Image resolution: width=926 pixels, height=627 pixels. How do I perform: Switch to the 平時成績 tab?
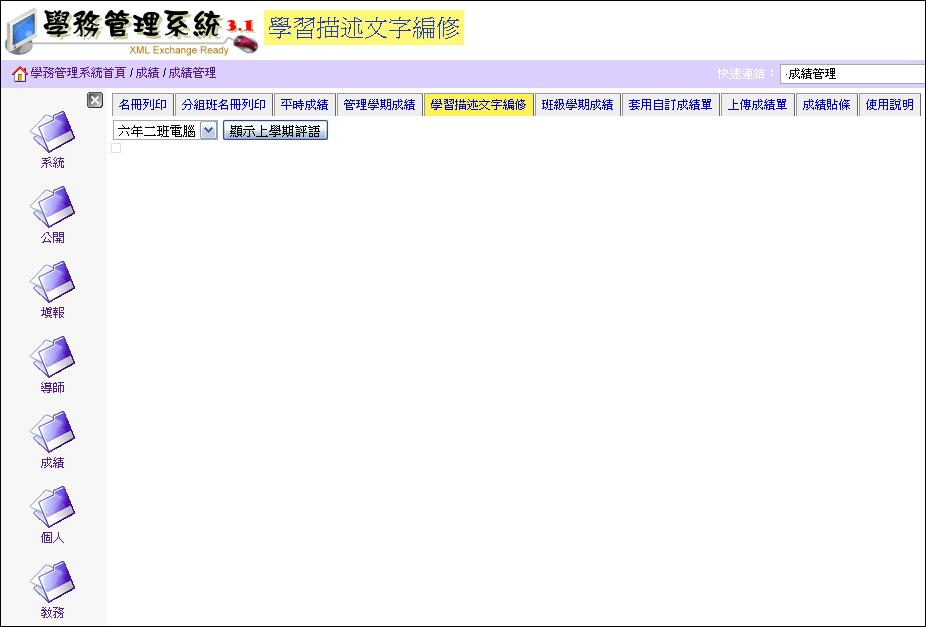[x=304, y=104]
